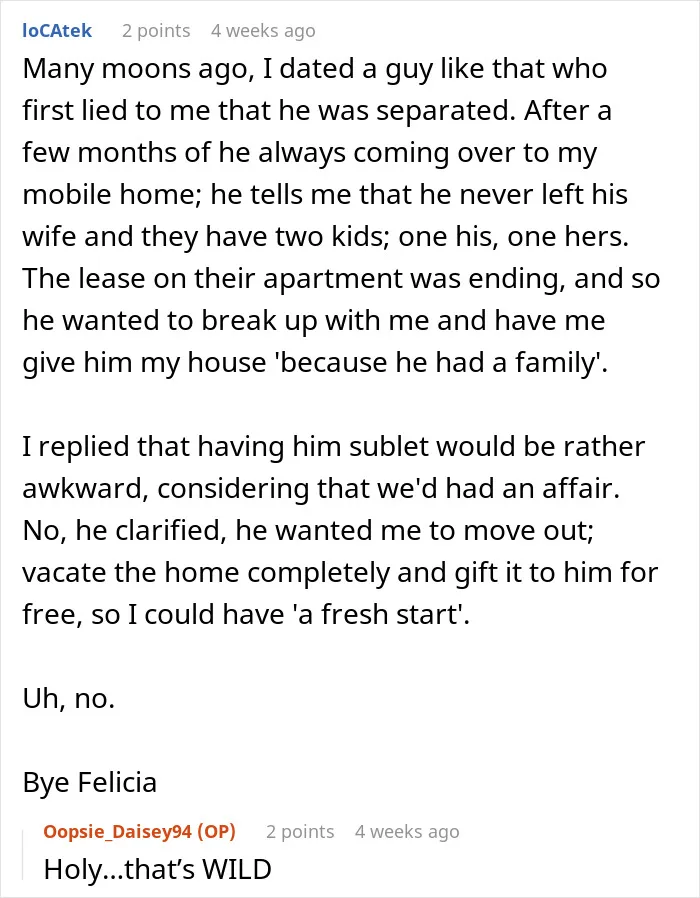
Task: Open the 4 weeks ago timestamp on loCAtek's comment
Action: point(263,30)
